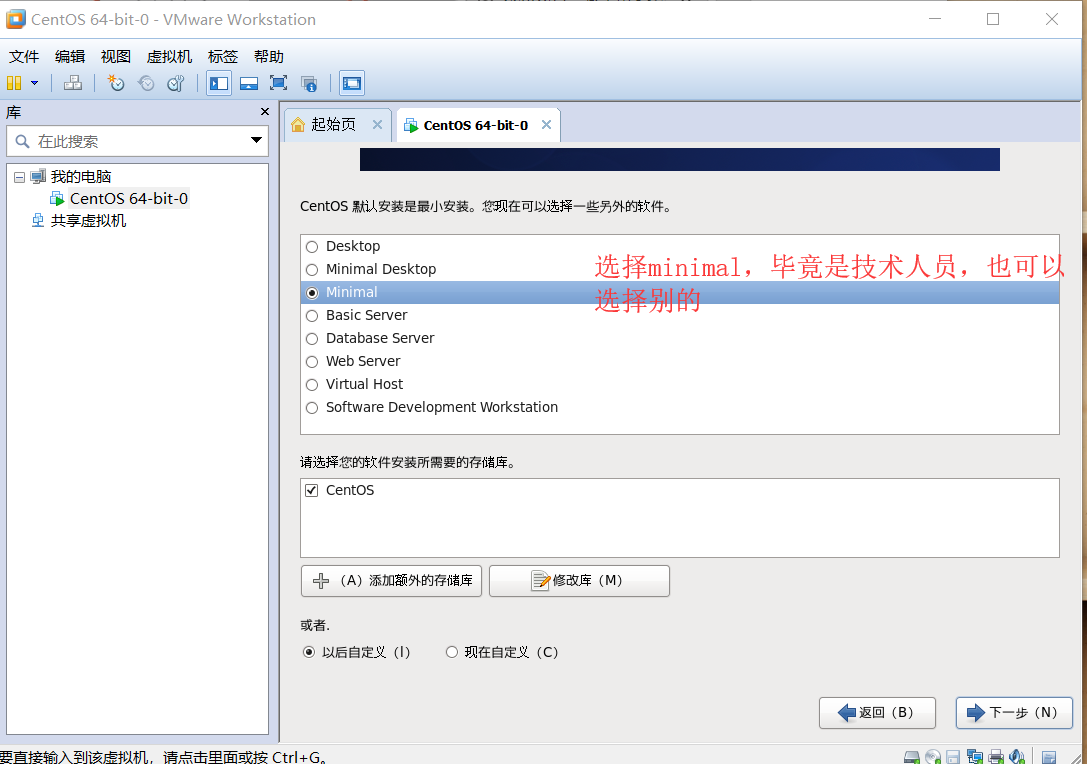Click the message log status icon
The width and height of the screenshot is (1087, 764).
tap(1050, 756)
